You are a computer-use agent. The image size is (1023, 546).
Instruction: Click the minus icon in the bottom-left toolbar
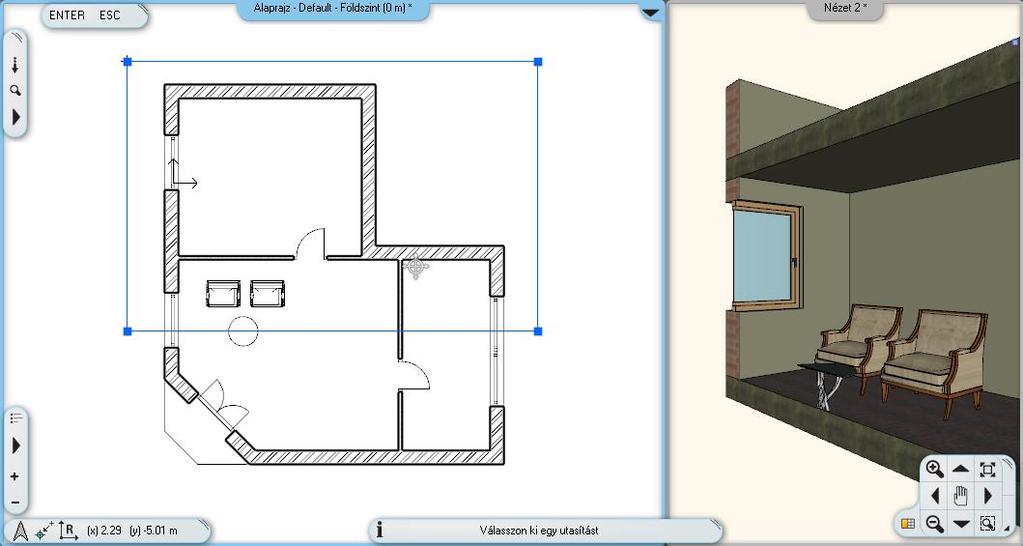tap(15, 503)
